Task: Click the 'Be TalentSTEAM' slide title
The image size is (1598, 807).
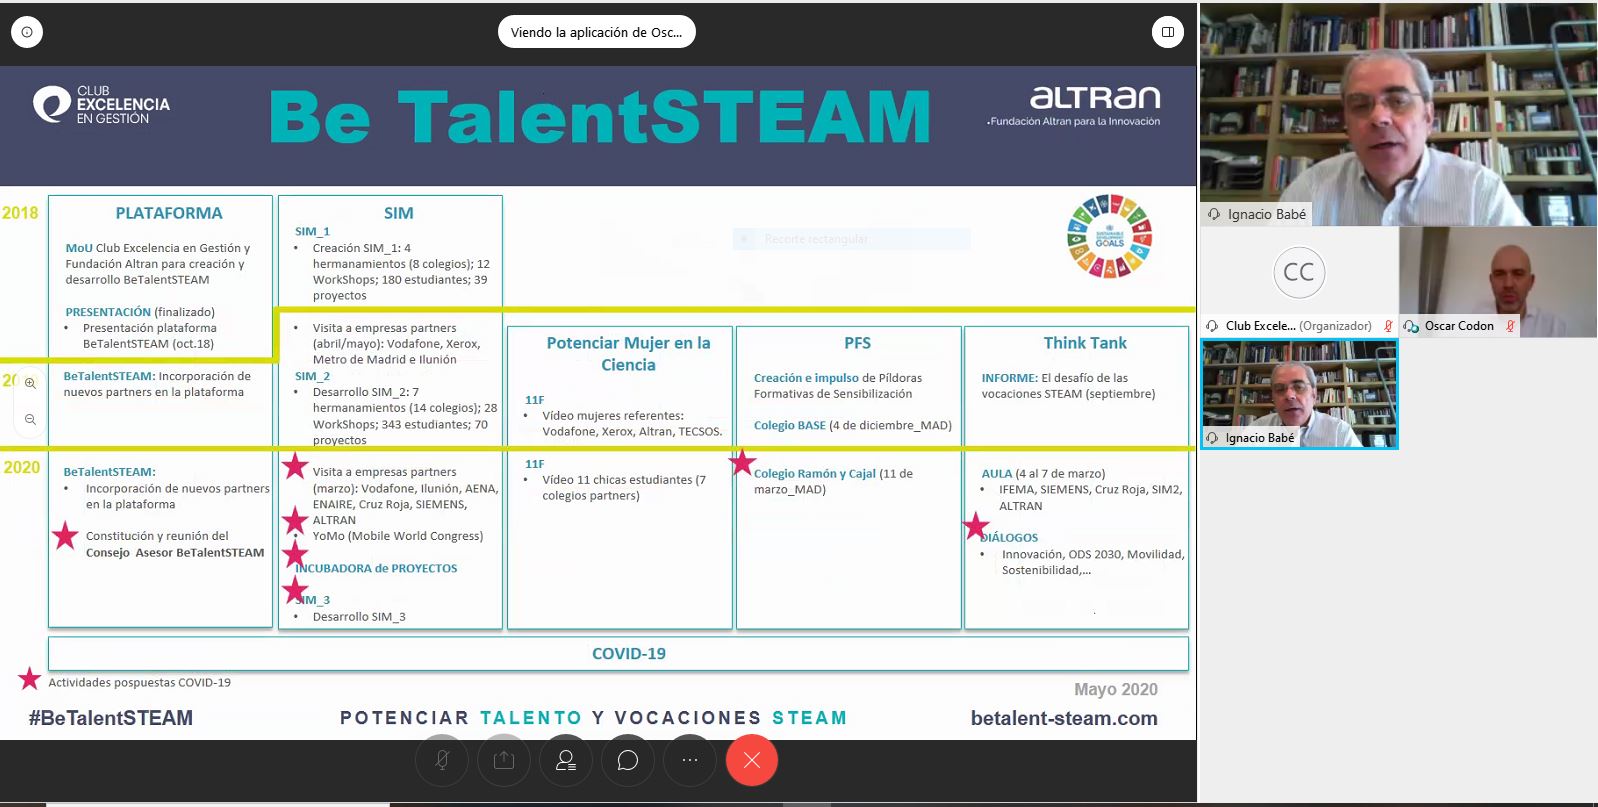Action: (600, 117)
